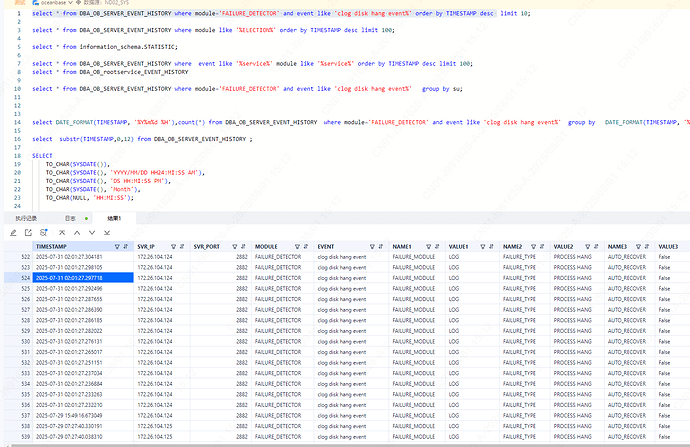The image size is (690, 447).
Task: Click timestamp cell 2025-07-31 02:01:27.304181
Action: pyautogui.click(x=83, y=257)
